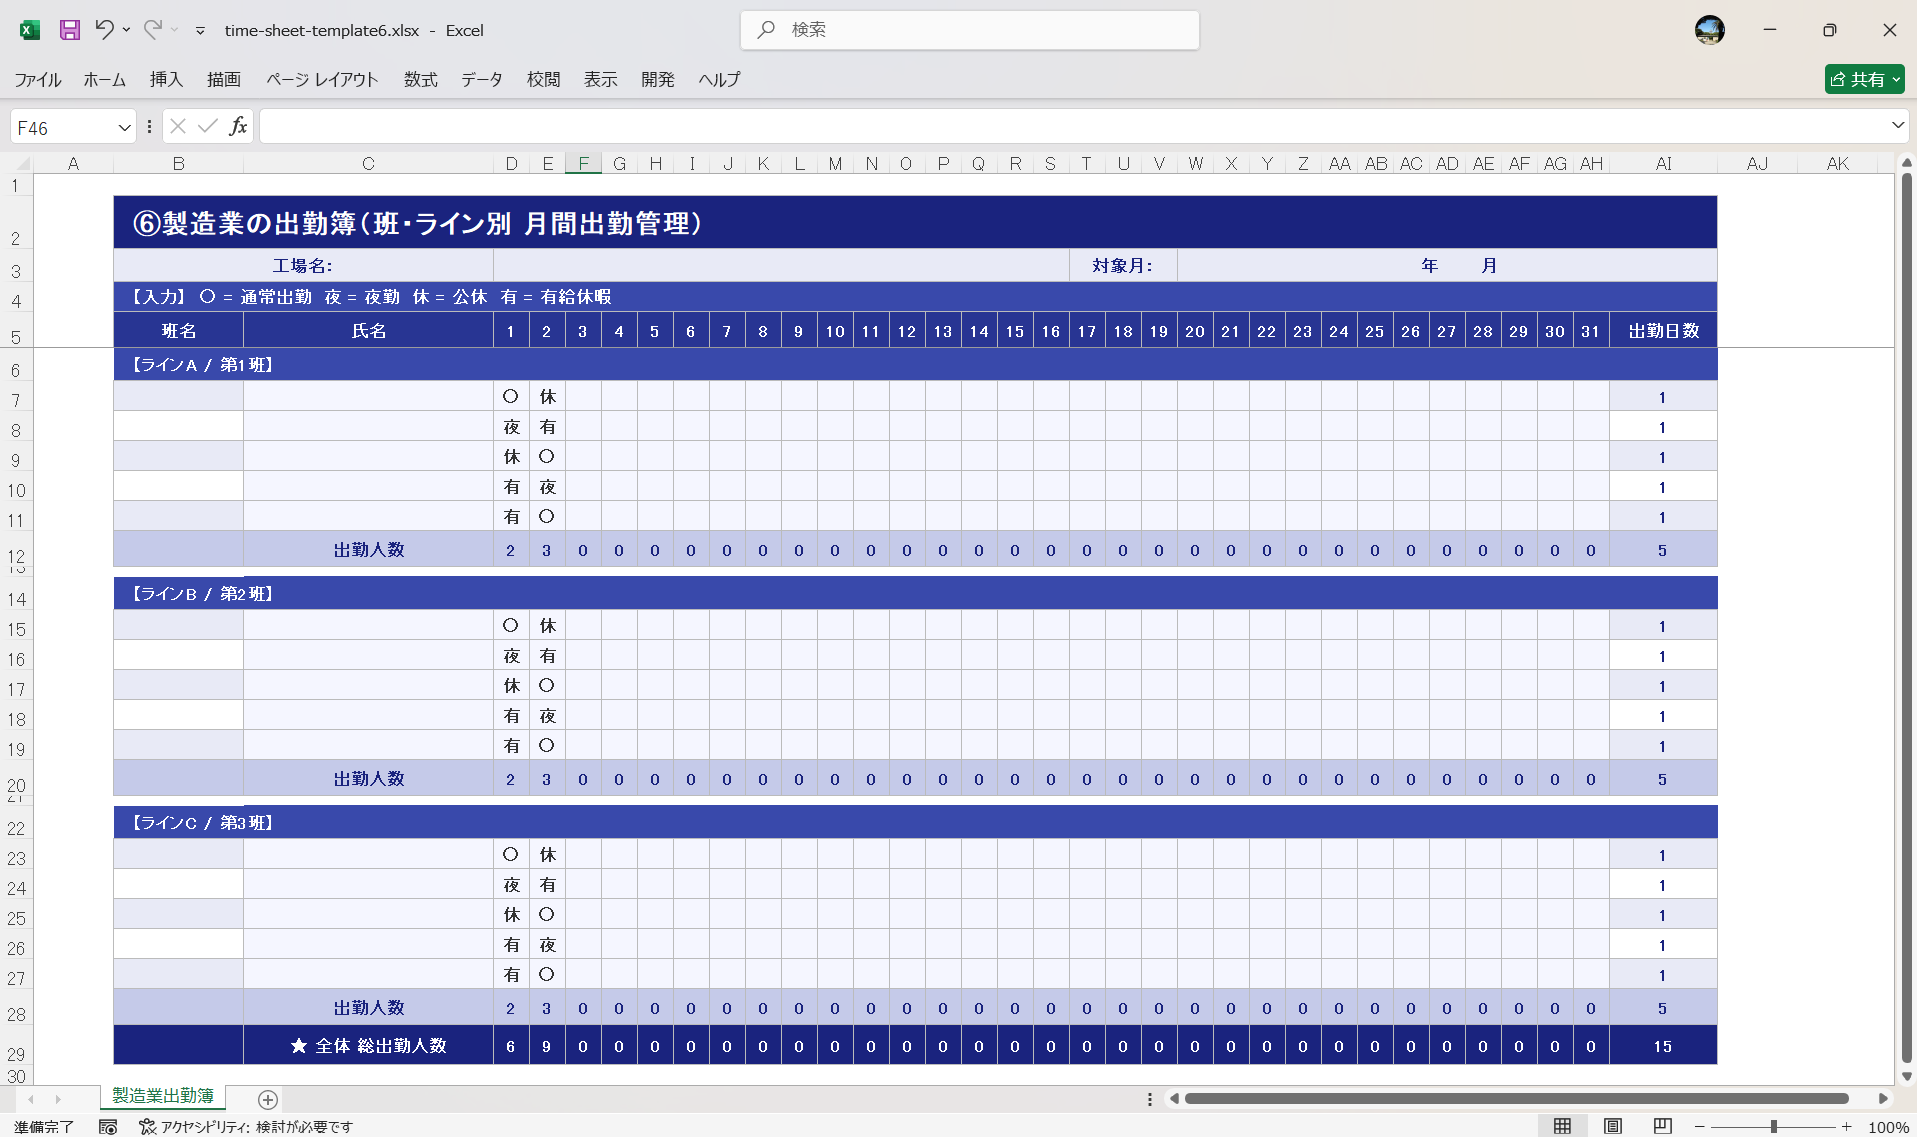Open the Undo history dropdown arrow
The width and height of the screenshot is (1917, 1137).
(x=127, y=30)
